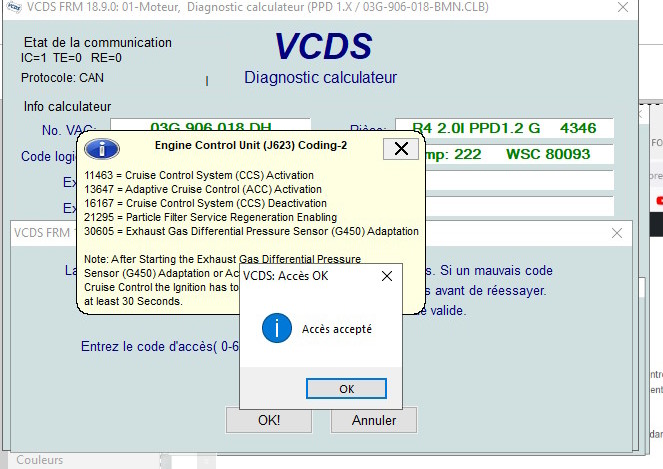
Task: Select the 13647 Adaptive Cruise Control line
Action: tap(203, 189)
